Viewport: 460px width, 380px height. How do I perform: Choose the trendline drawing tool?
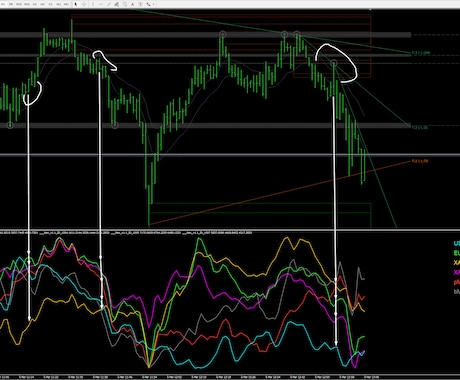109,4
